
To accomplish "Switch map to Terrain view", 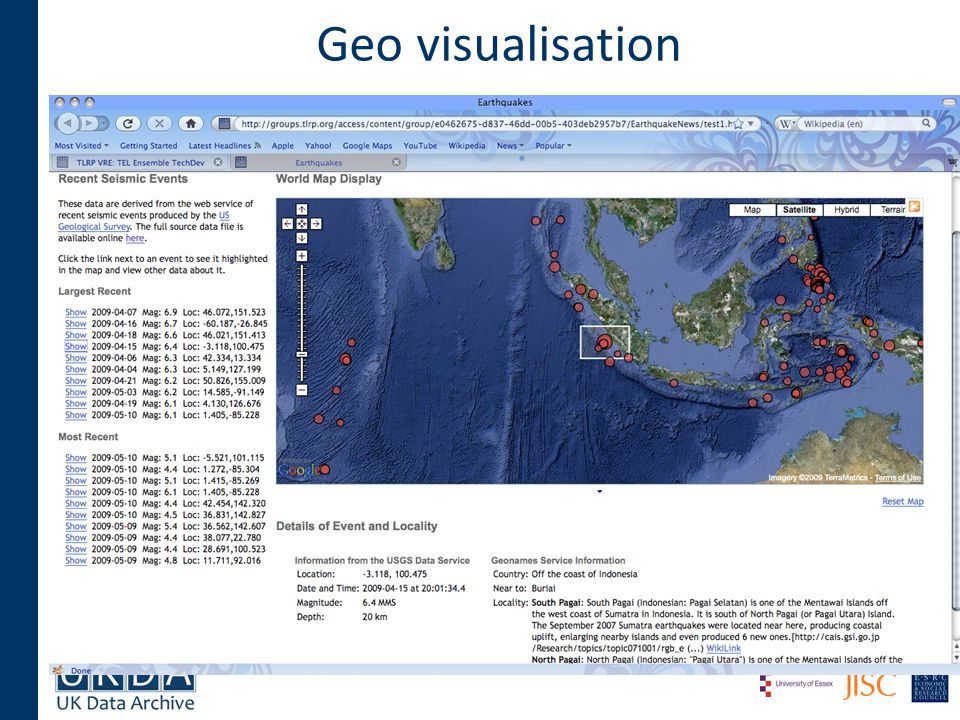I will 888,210.
